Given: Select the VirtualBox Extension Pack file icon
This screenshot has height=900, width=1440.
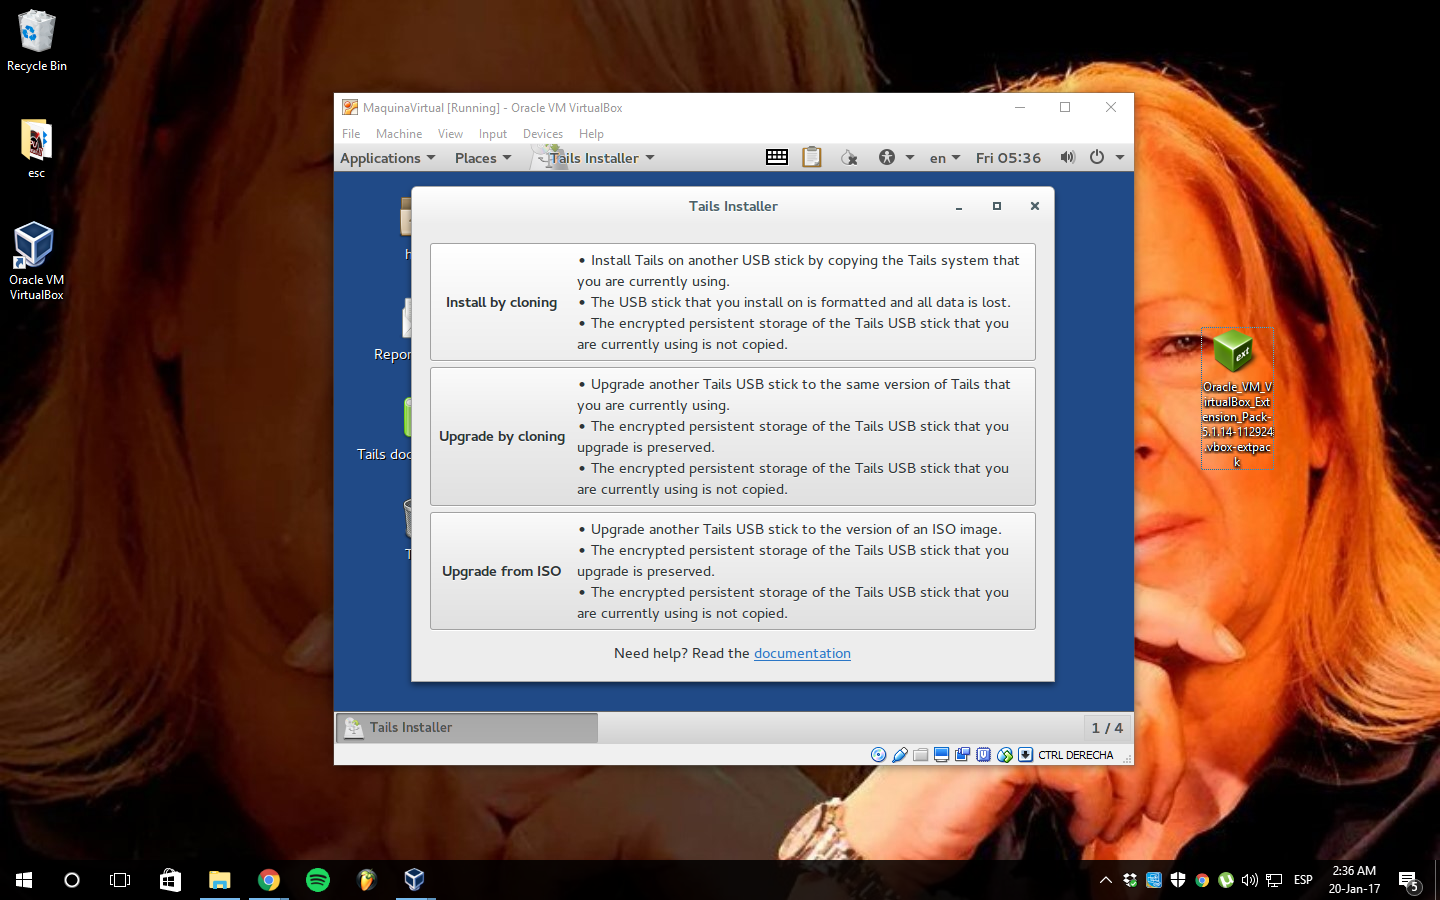Looking at the screenshot, I should pos(1237,399).
